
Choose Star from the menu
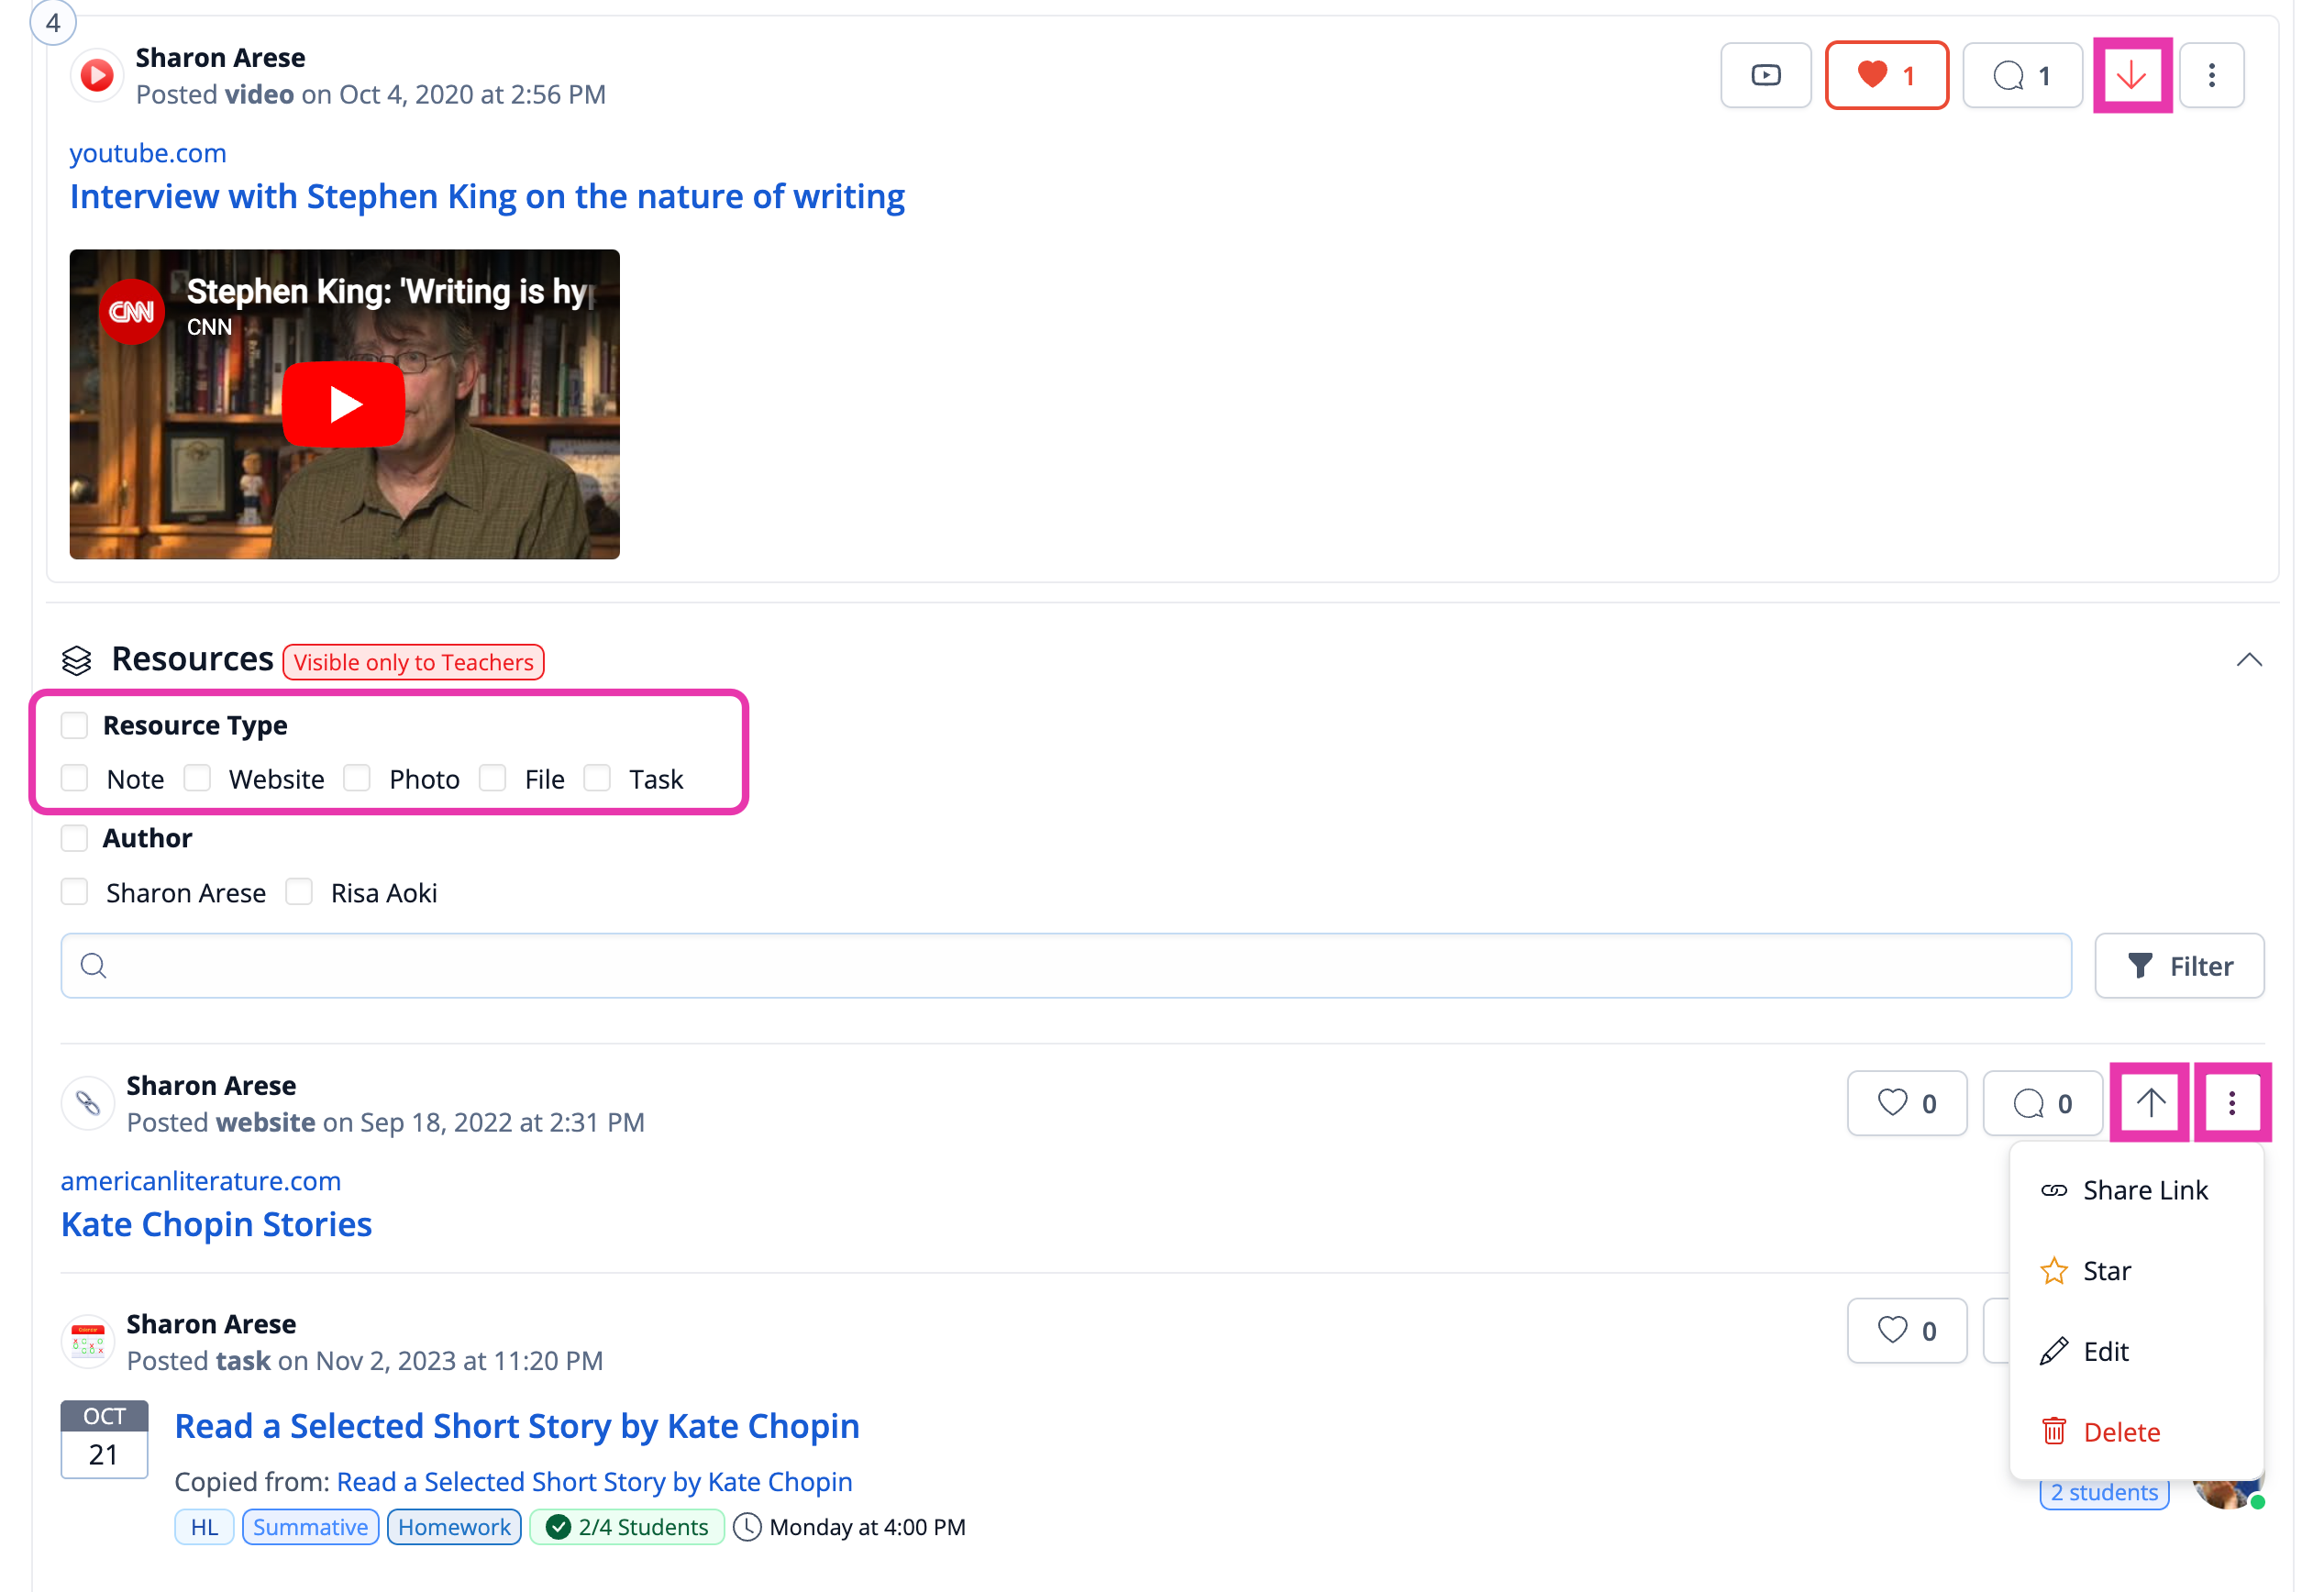[2136, 1271]
